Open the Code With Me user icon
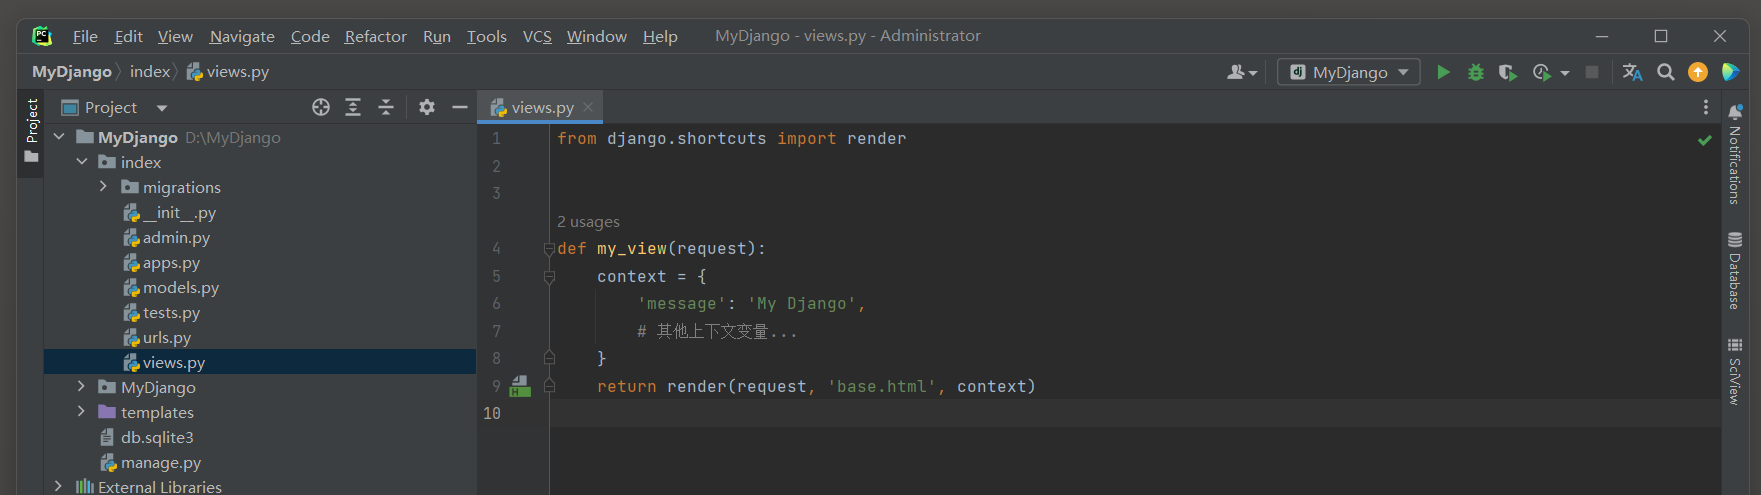This screenshot has width=1761, height=495. [1241, 72]
